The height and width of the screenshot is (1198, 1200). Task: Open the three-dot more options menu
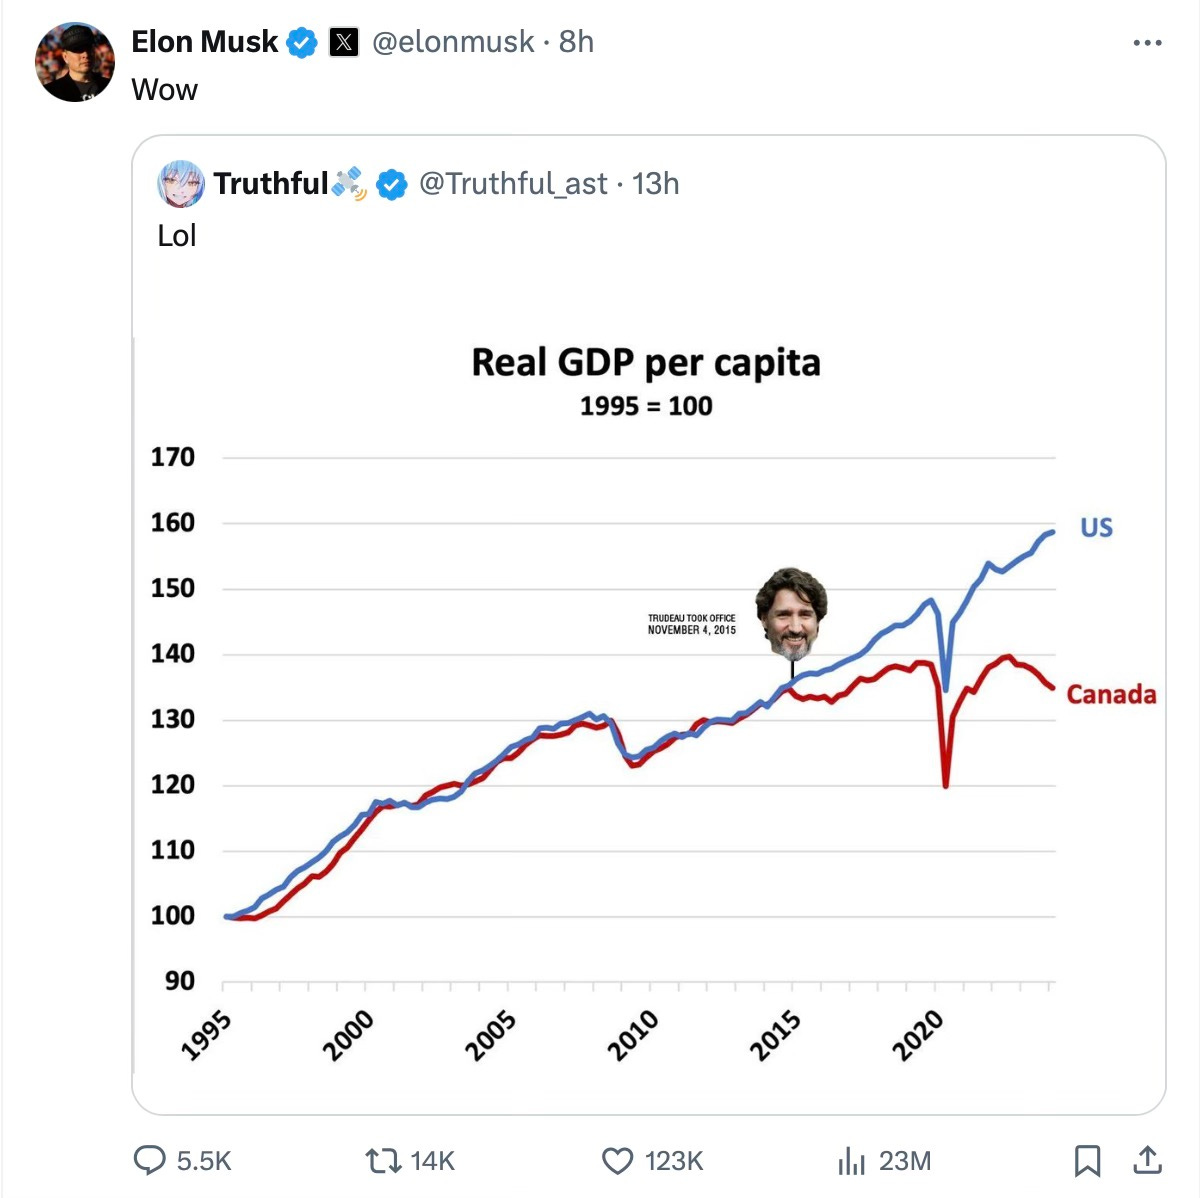point(1147,43)
